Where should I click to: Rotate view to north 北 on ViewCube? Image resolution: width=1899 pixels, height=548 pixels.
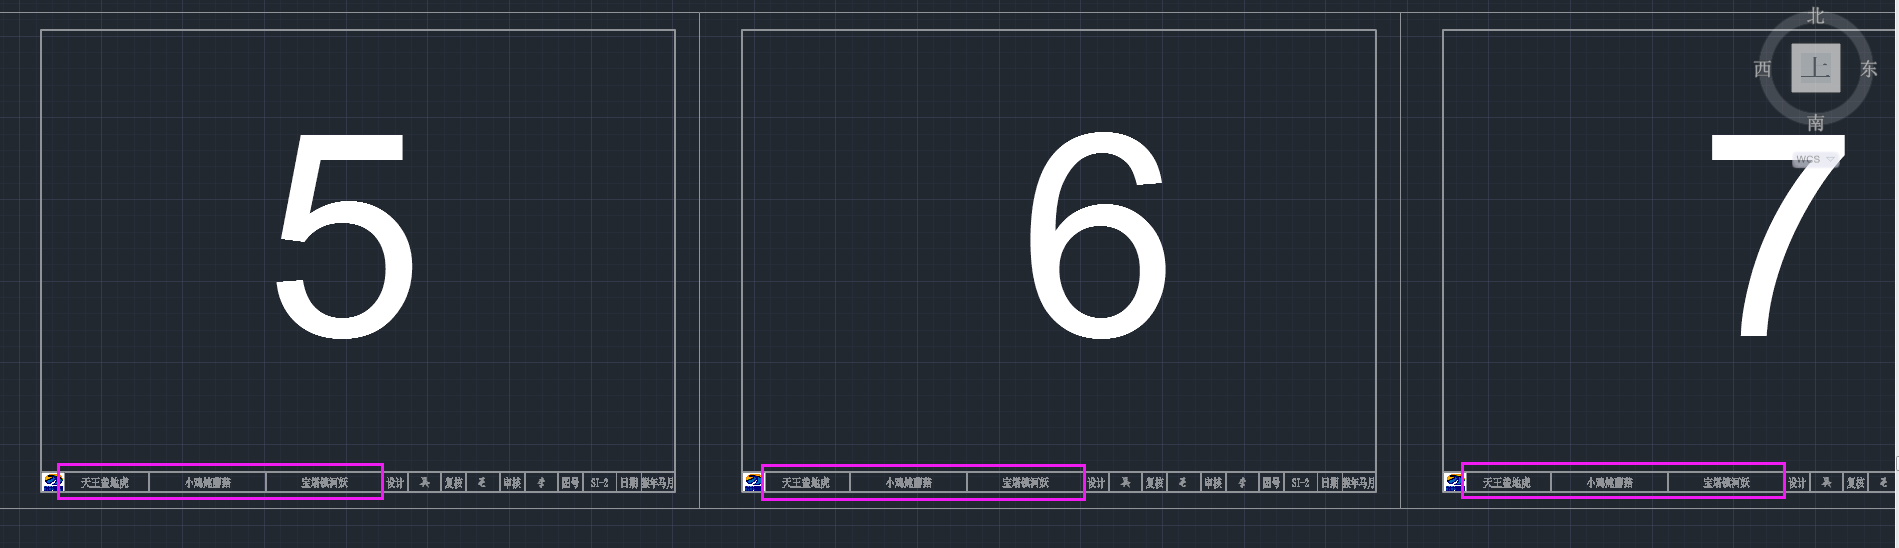tap(1816, 16)
